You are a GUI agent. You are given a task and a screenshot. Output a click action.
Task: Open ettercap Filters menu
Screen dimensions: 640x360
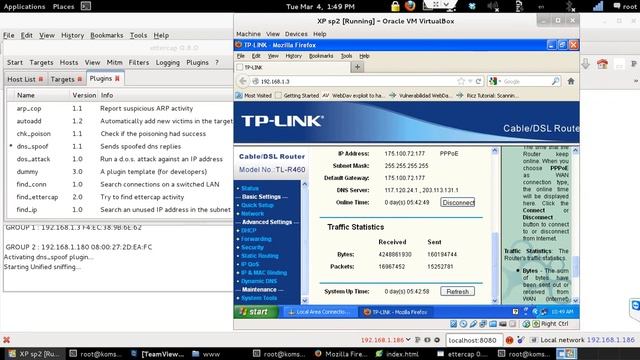(x=139, y=62)
